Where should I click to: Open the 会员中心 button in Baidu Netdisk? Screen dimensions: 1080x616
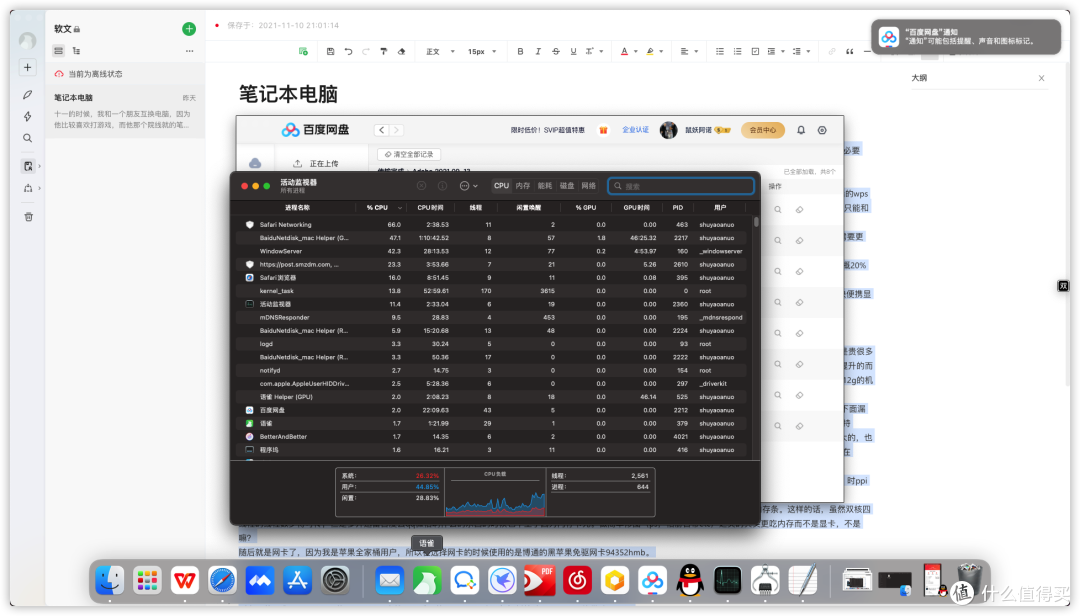pos(761,130)
